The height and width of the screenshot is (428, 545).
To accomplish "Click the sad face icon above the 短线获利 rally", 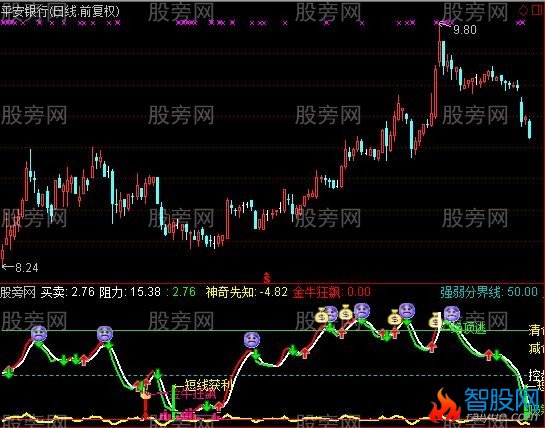I will coord(252,340).
